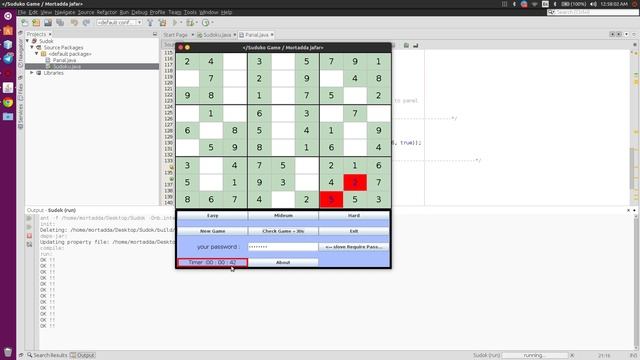Screen dimensions: 640x360
Task: Open the Navigate menu
Action: click(65, 12)
